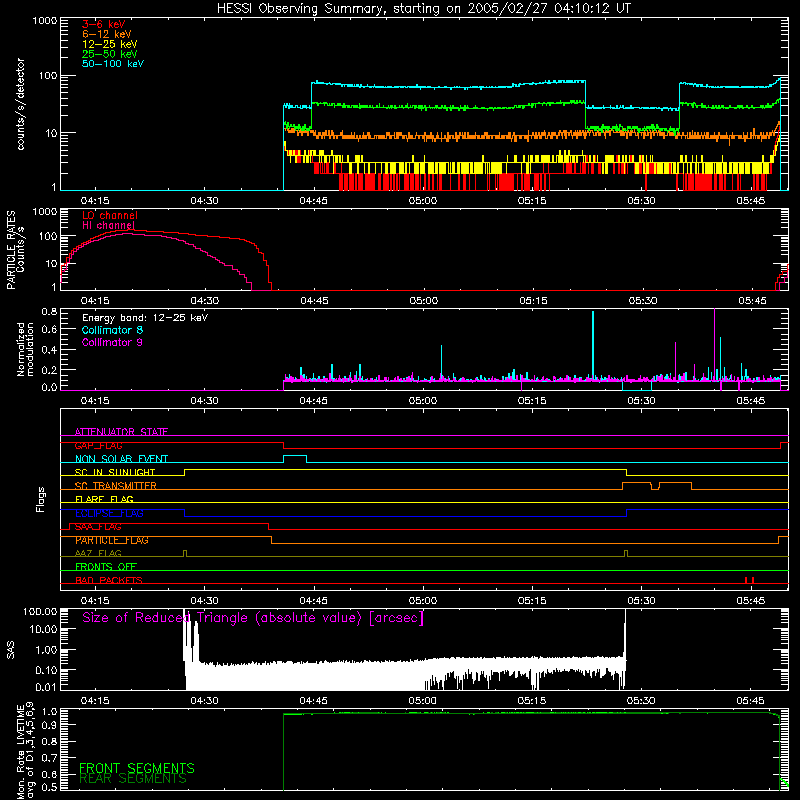
Task: Click the 05:00 time label below particle rates panel
Action: point(423,301)
